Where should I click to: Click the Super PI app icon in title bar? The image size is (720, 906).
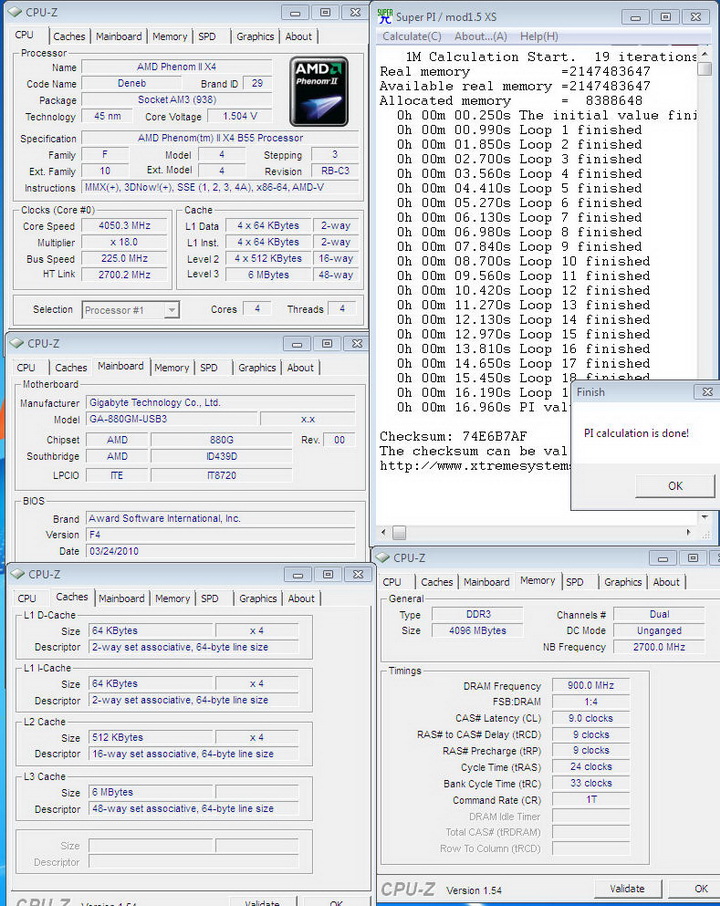click(x=385, y=16)
